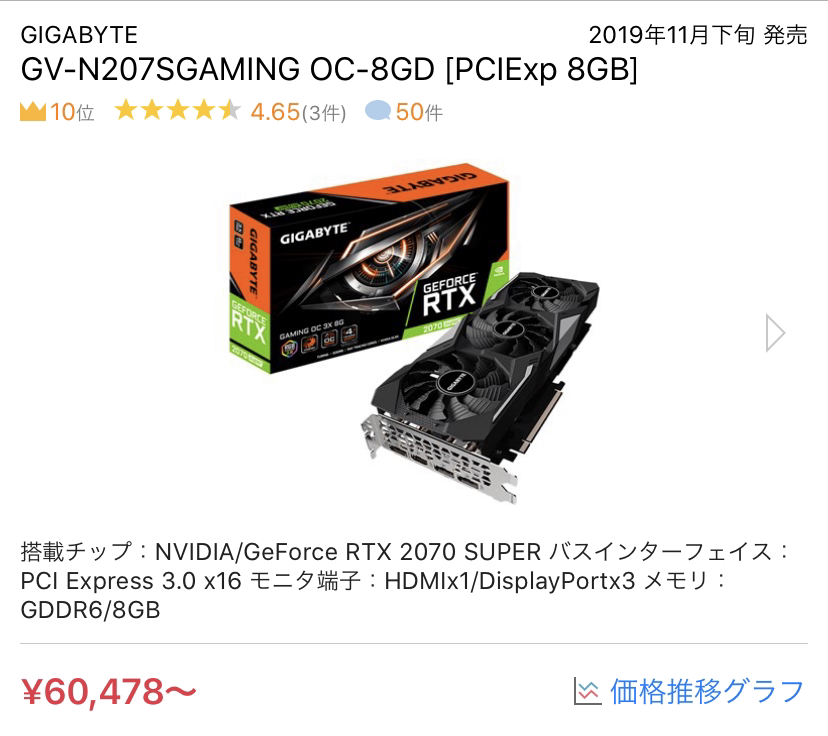Open the 50件 comments count
This screenshot has height=736, width=828.
(419, 112)
